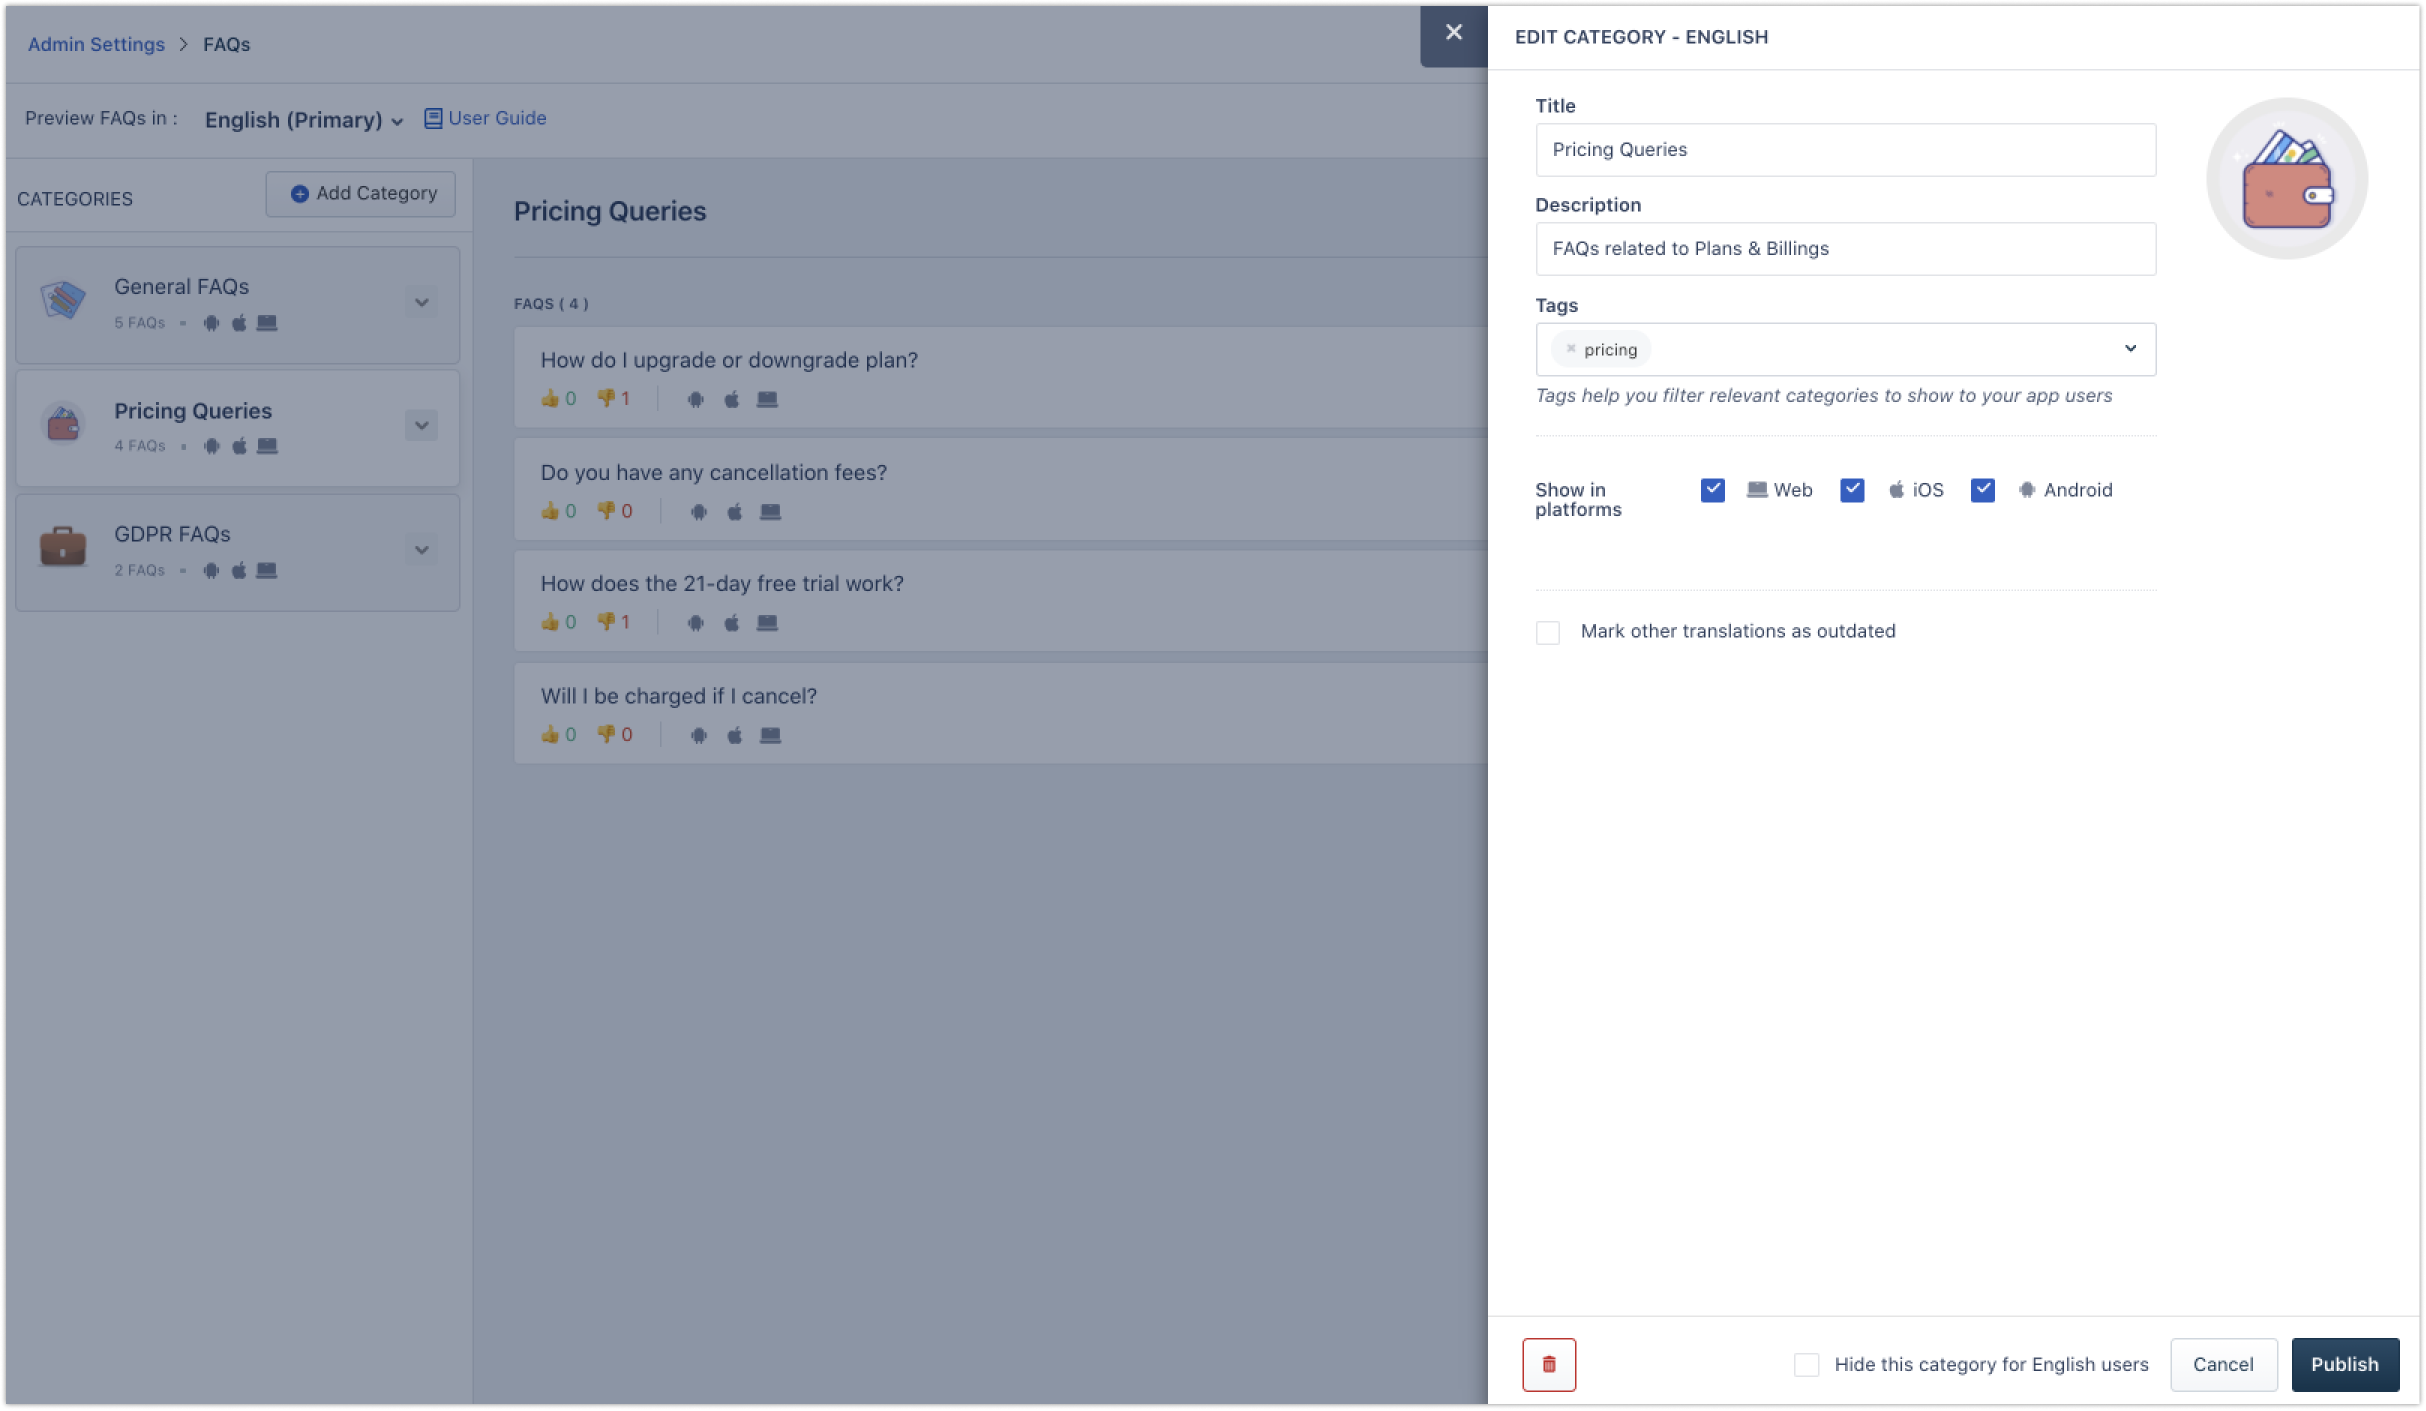Click the plus icon in Add Category

(299, 194)
